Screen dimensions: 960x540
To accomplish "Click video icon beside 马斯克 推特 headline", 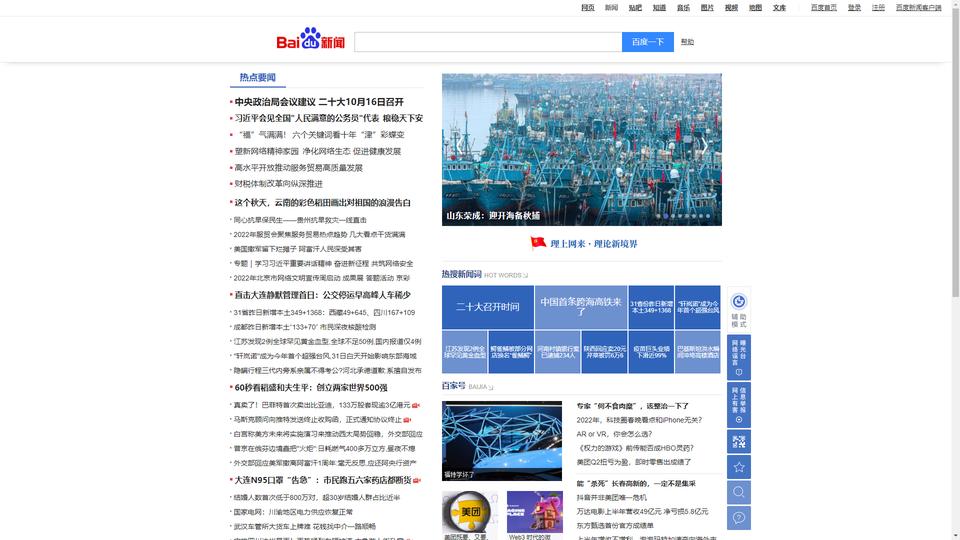I will pos(407,420).
